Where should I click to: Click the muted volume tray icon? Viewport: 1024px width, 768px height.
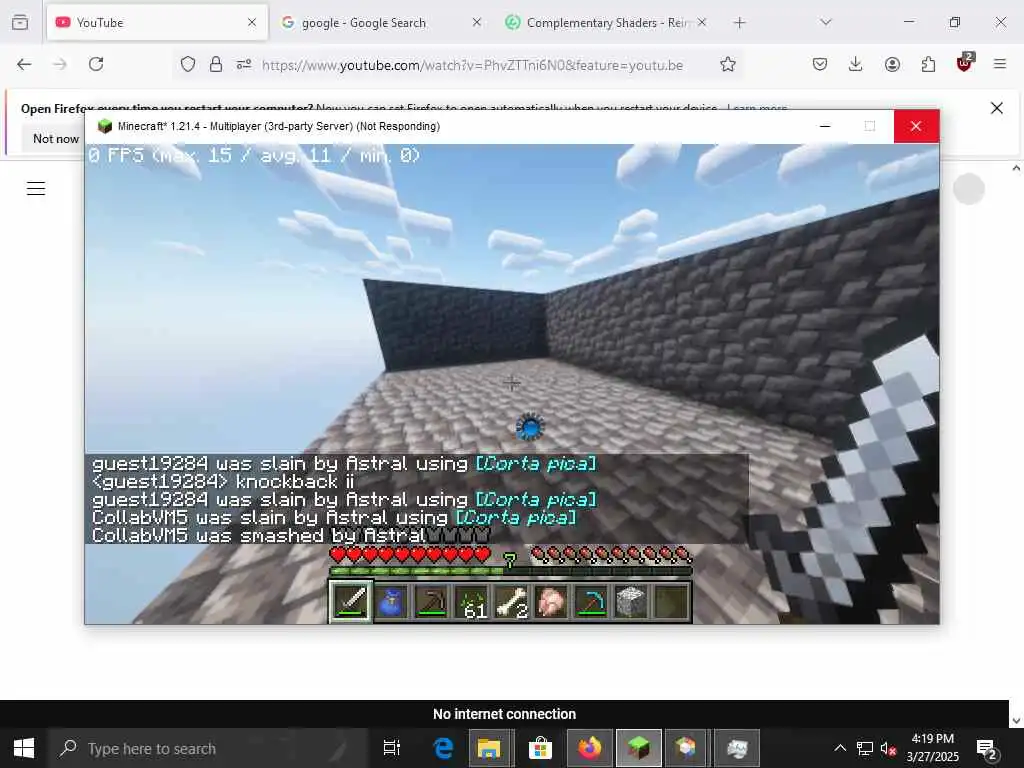point(888,748)
